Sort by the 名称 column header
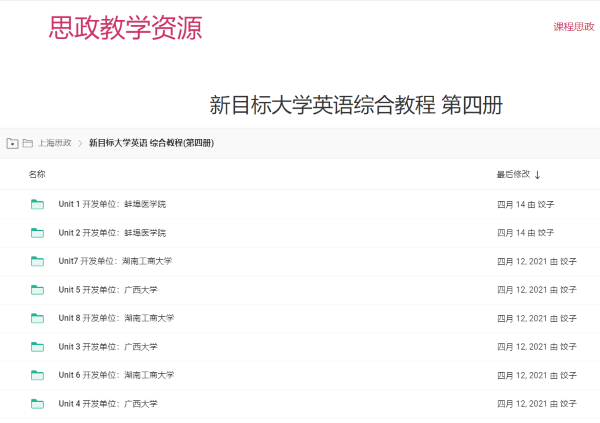This screenshot has width=600, height=423. click(x=37, y=174)
